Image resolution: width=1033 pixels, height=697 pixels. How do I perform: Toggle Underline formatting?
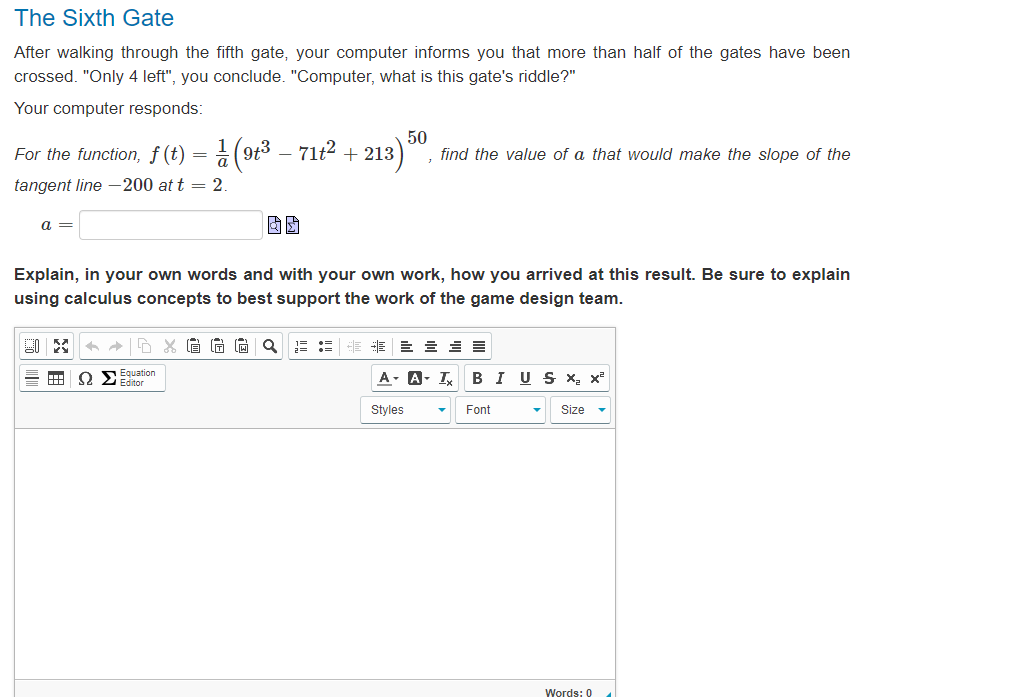(525, 378)
